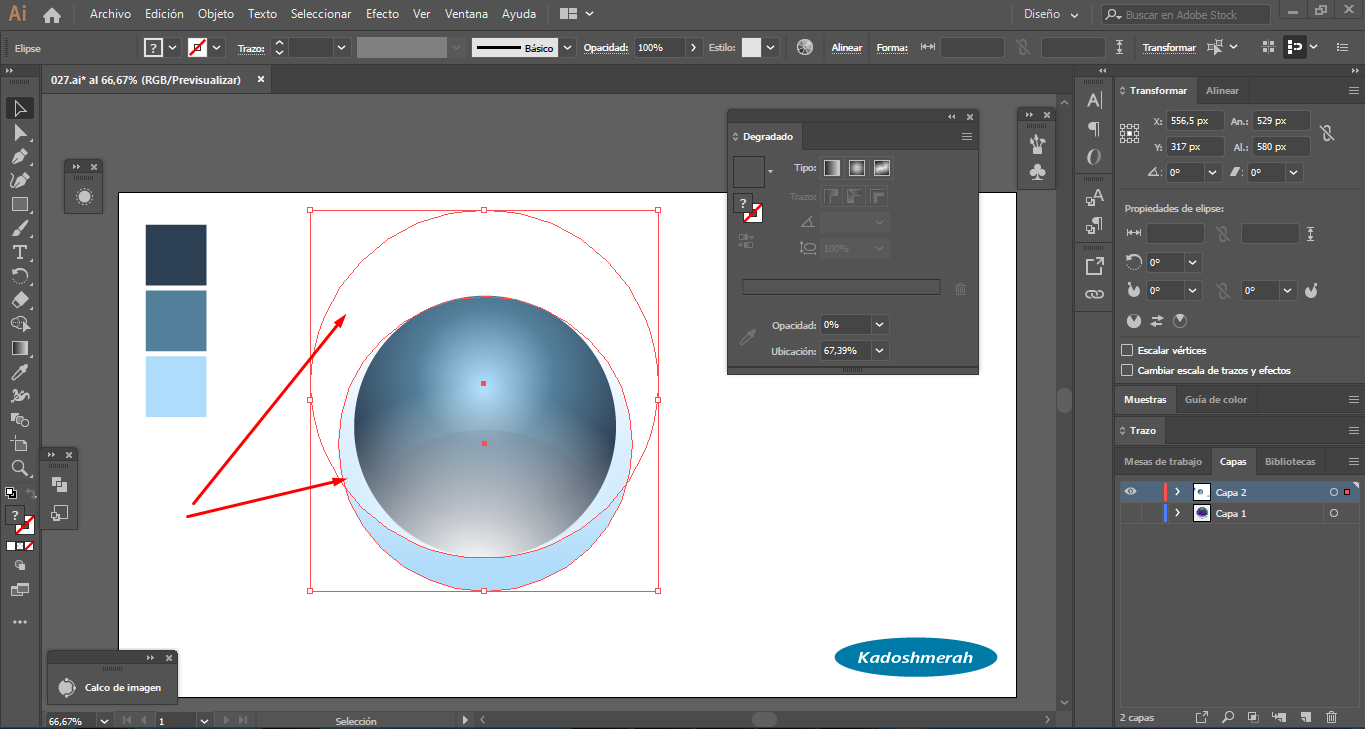Open Character panel icon
This screenshot has height=729, width=1365.
[x=1094, y=100]
